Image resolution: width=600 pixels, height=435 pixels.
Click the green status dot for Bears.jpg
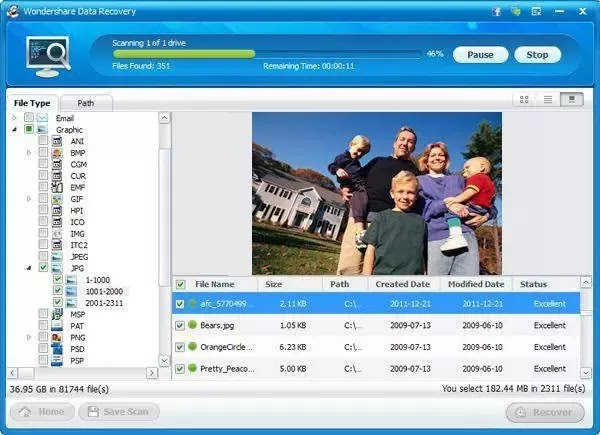(x=192, y=325)
